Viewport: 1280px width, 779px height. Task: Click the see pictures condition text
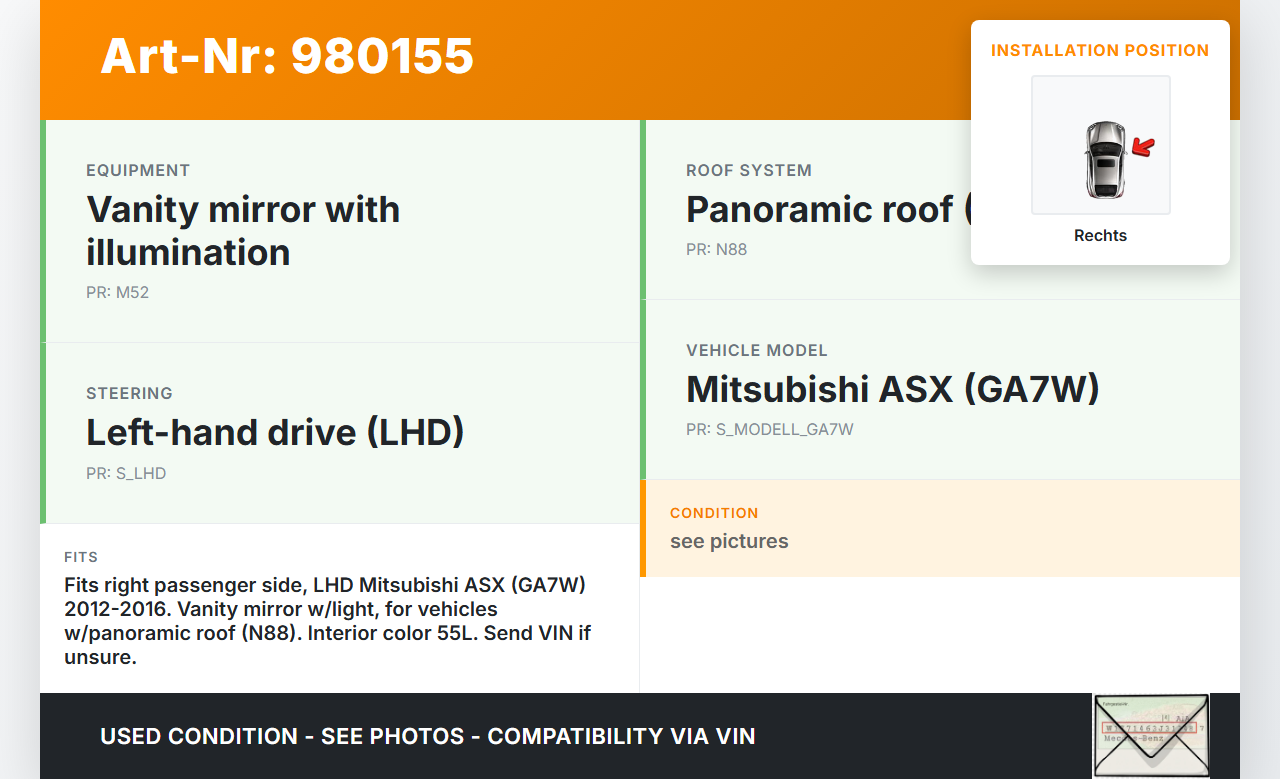click(x=729, y=541)
